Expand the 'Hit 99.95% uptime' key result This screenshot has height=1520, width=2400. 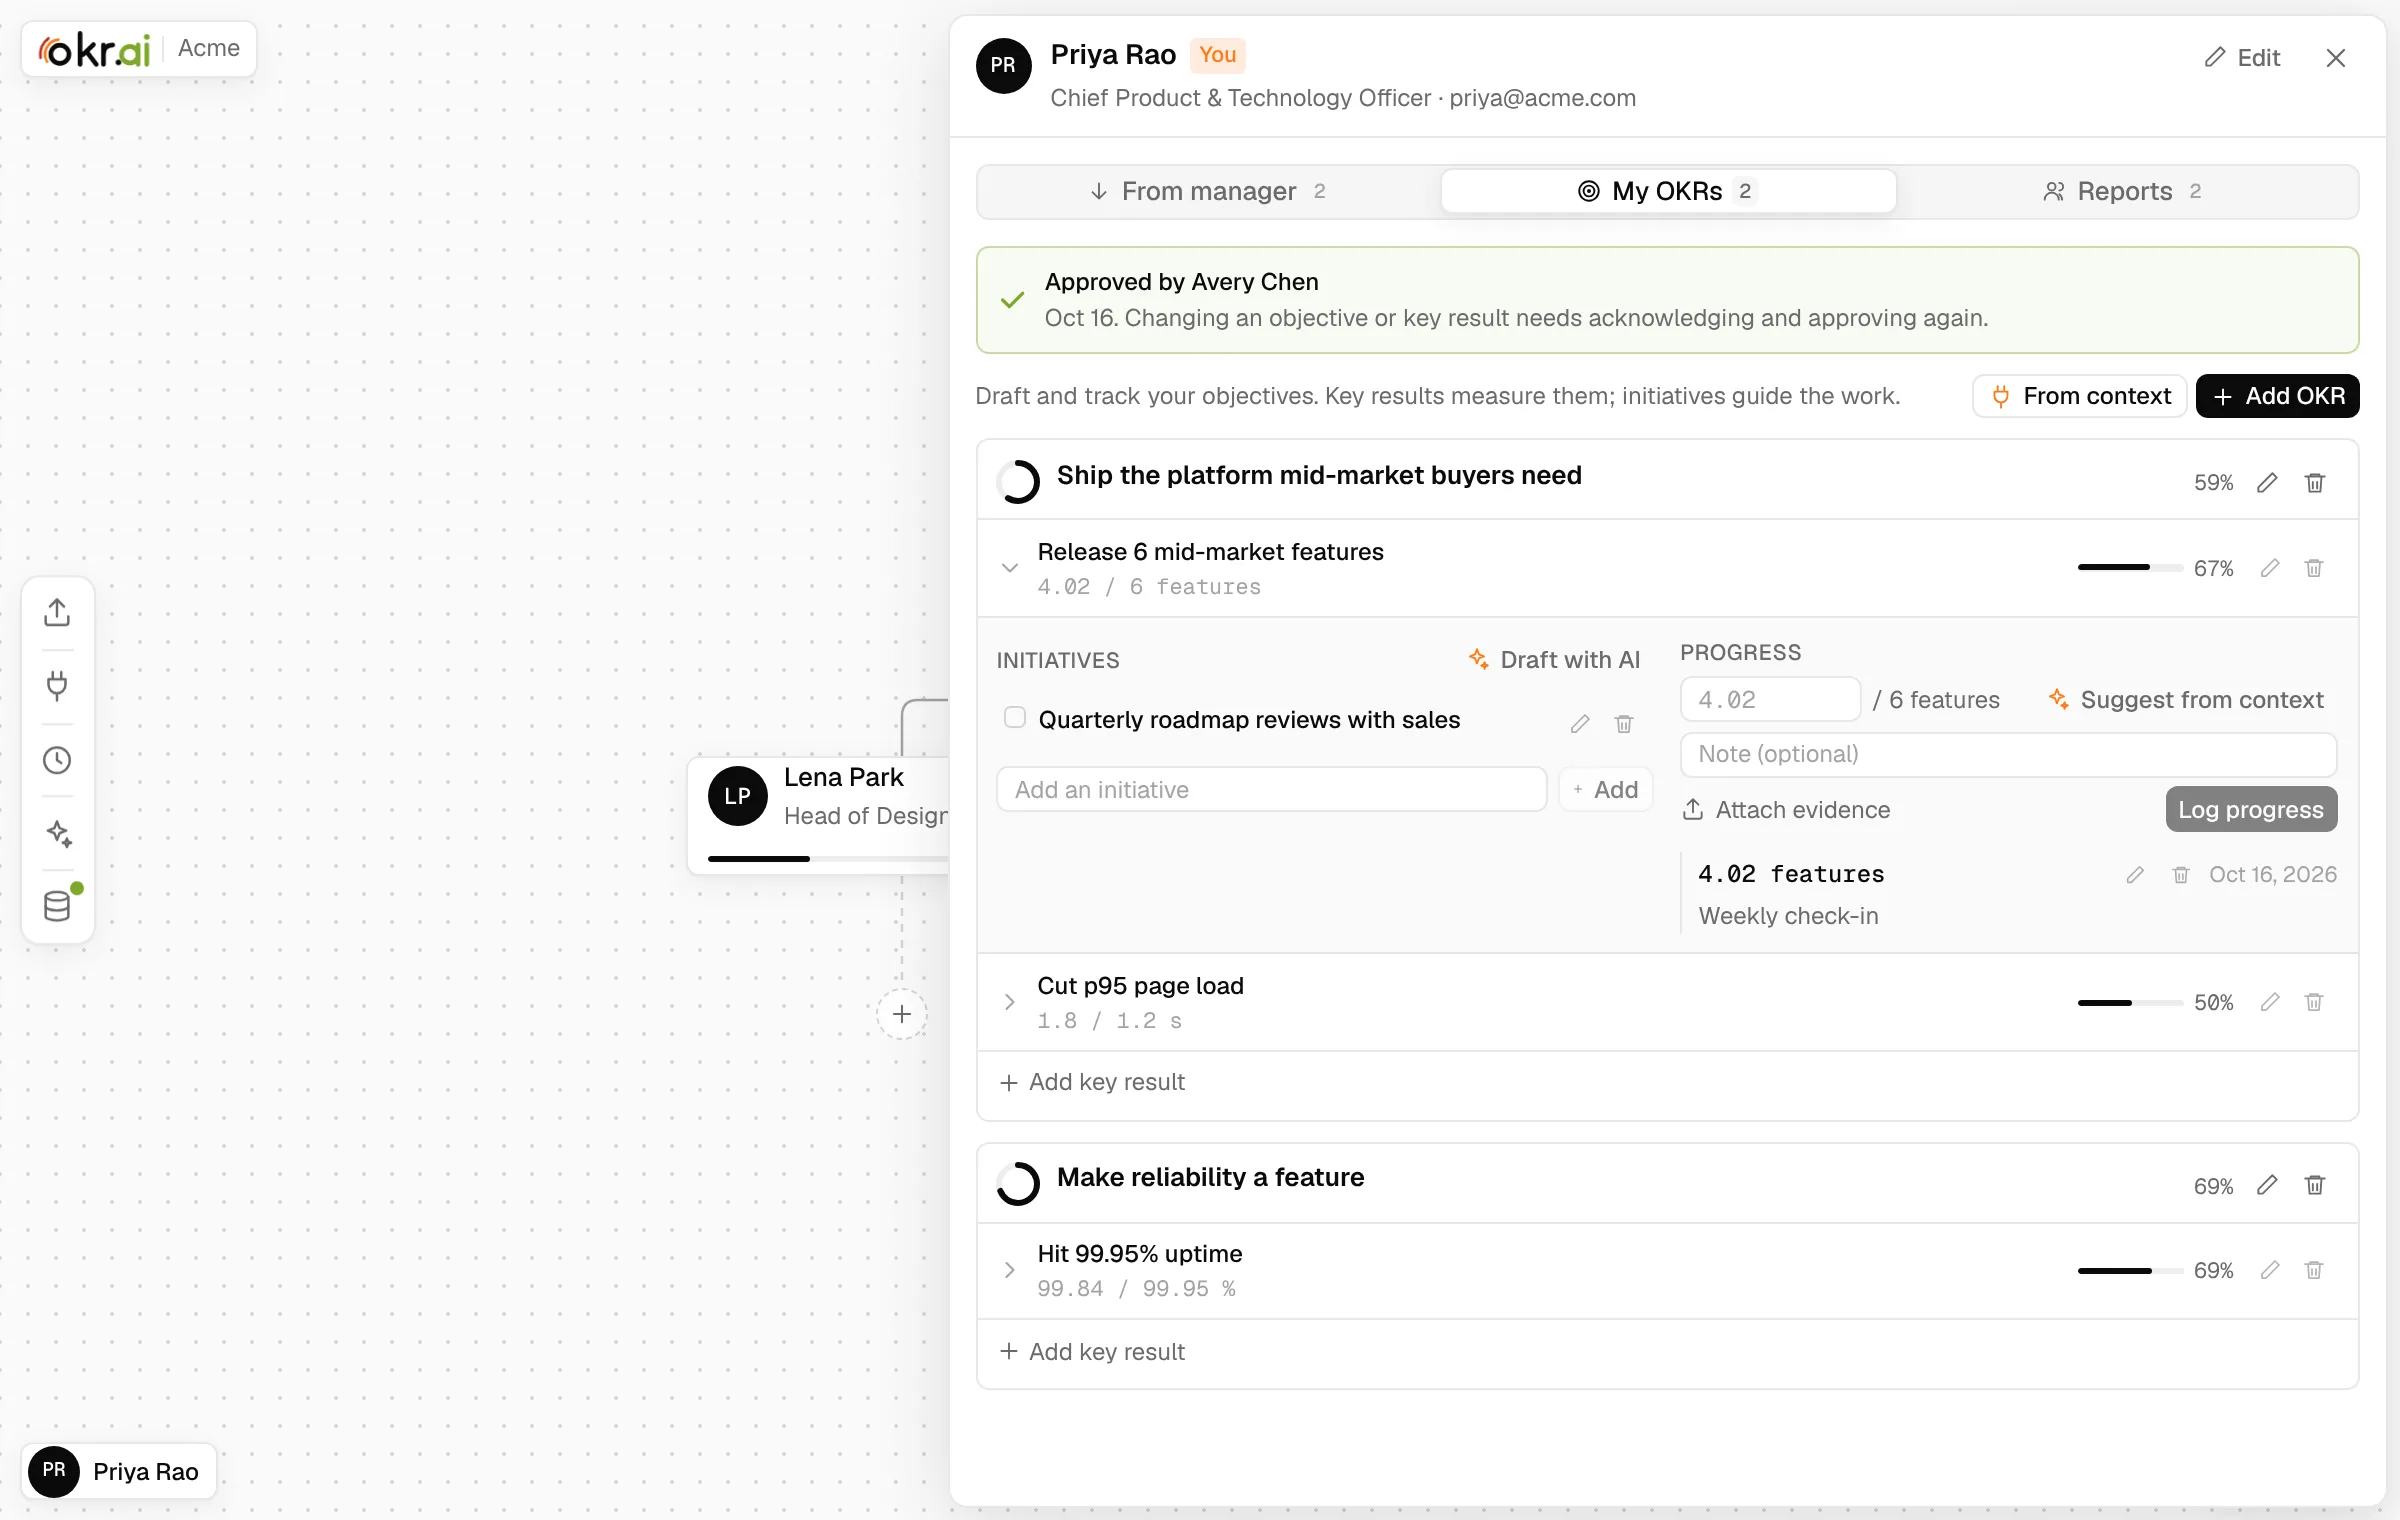tap(1009, 1270)
